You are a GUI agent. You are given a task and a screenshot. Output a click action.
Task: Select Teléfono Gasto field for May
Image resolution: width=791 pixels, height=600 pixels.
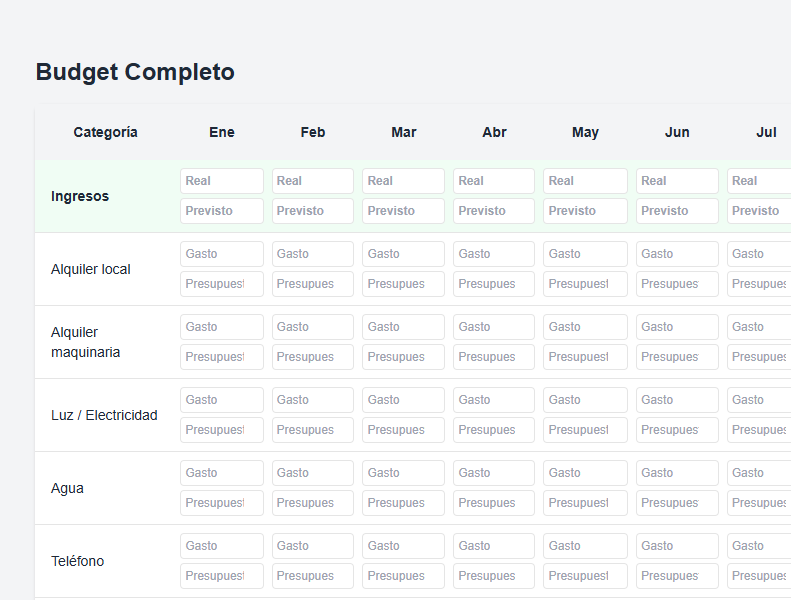585,546
